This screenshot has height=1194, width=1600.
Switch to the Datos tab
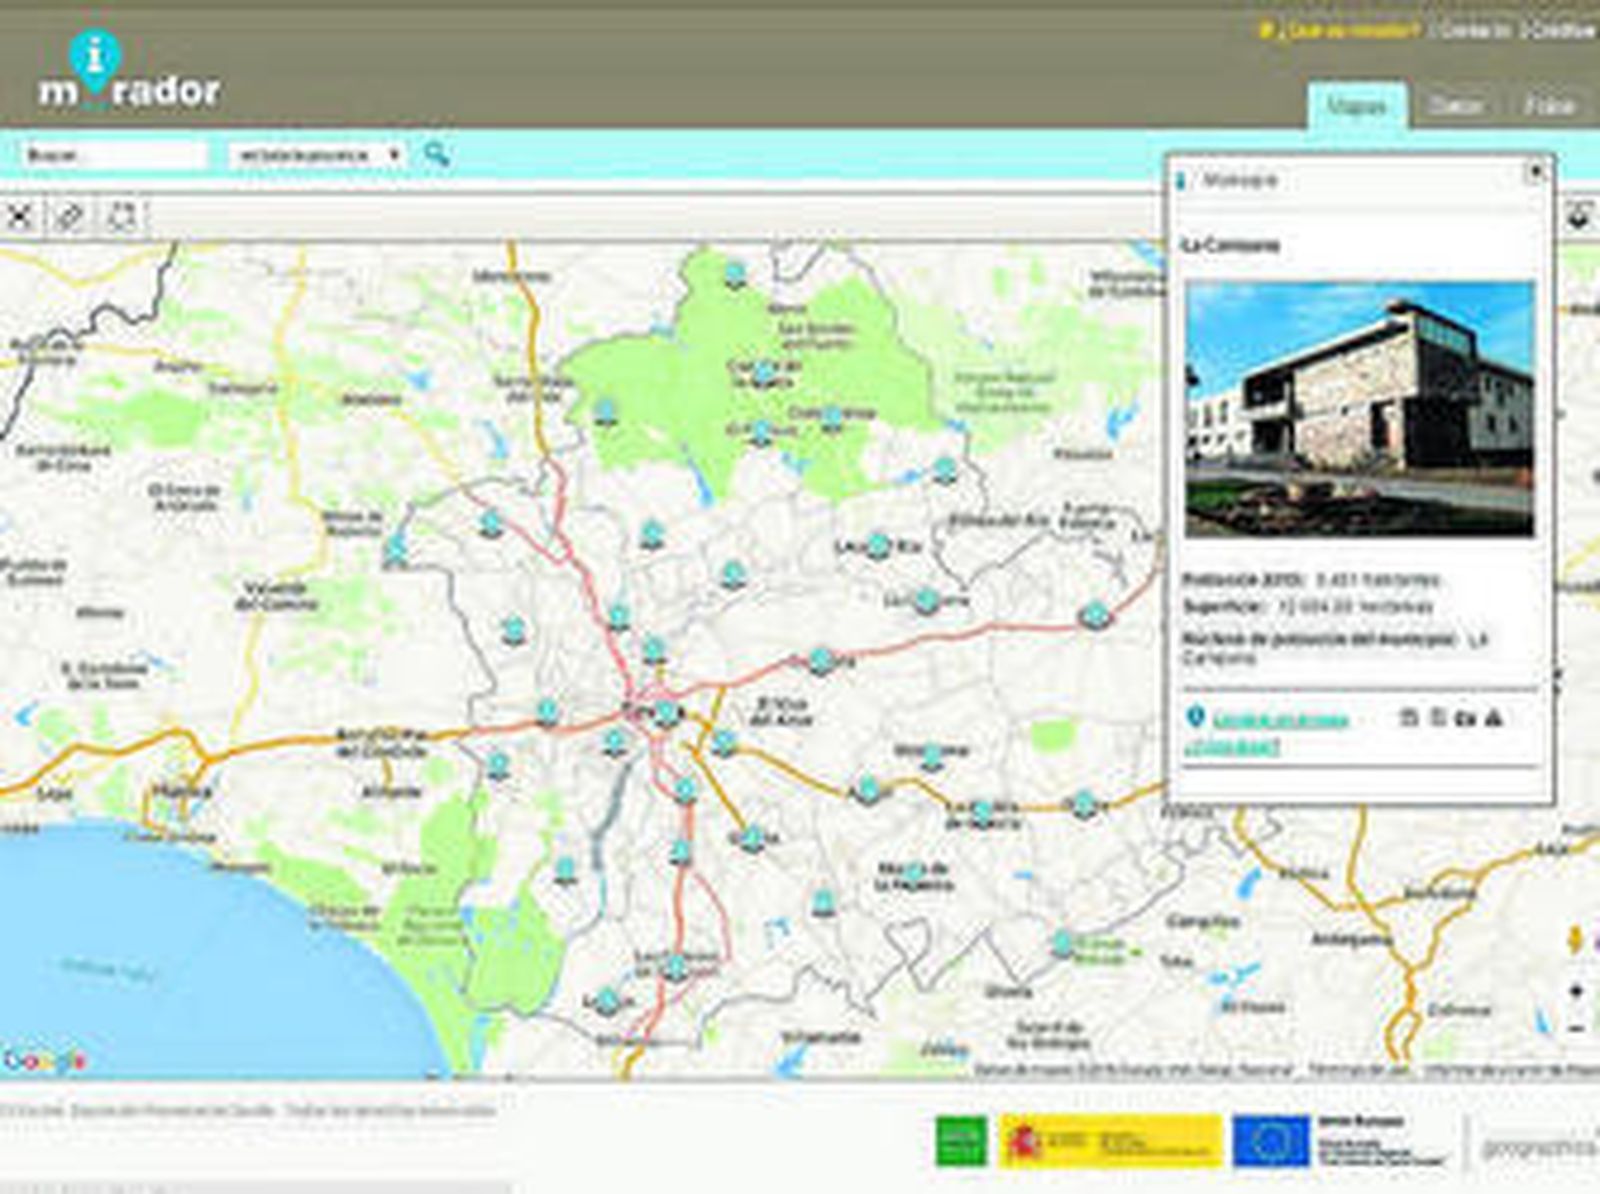pyautogui.click(x=1460, y=101)
